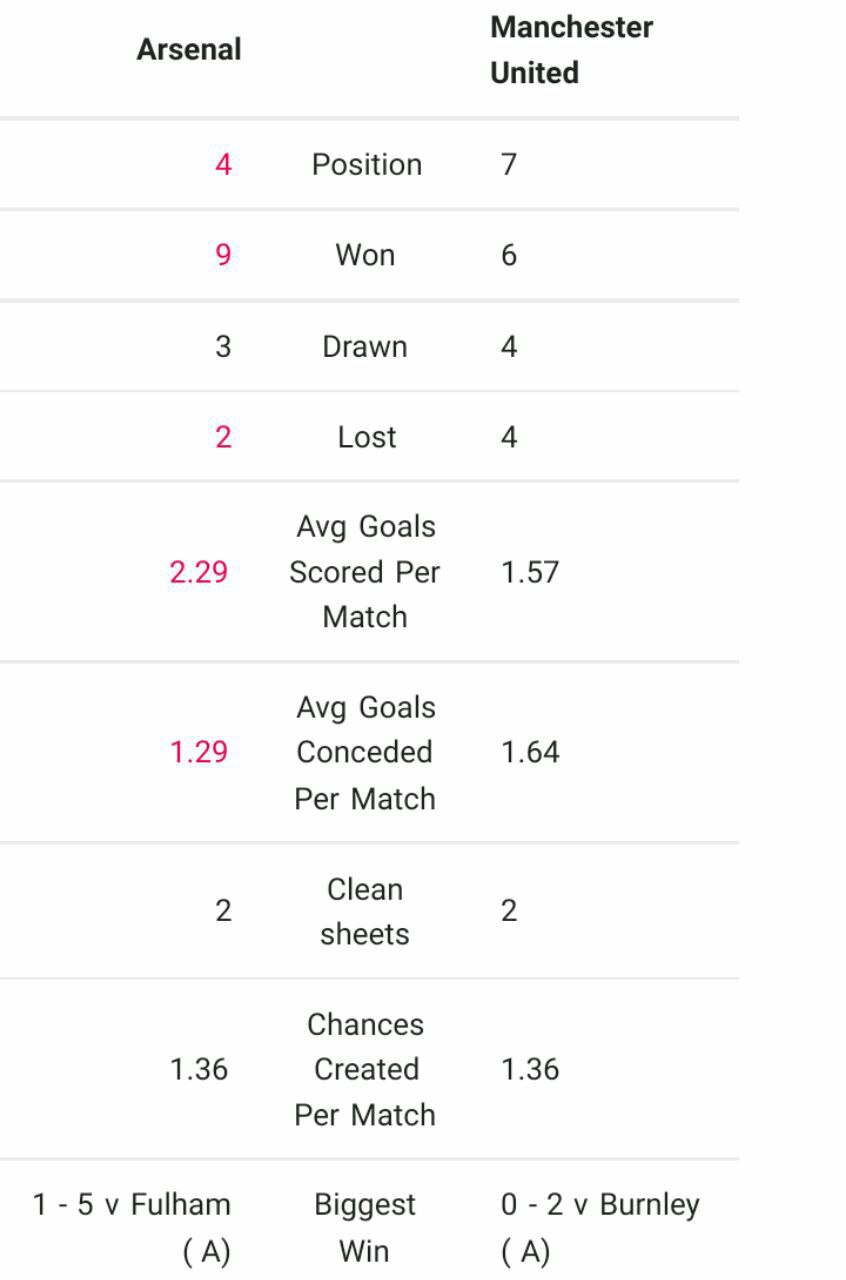Click Arsenal's position value 4
Viewport: 846px width, 1280px height.
(x=223, y=164)
